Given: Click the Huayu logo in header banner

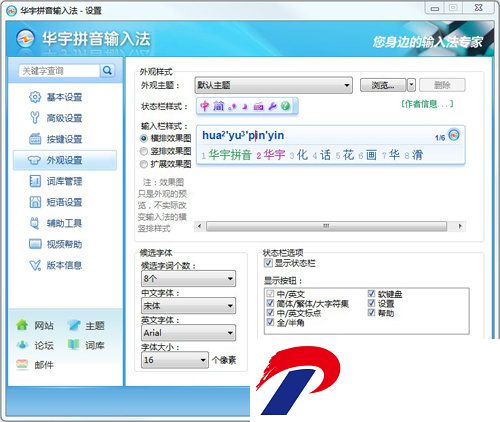Looking at the screenshot, I should (25, 39).
